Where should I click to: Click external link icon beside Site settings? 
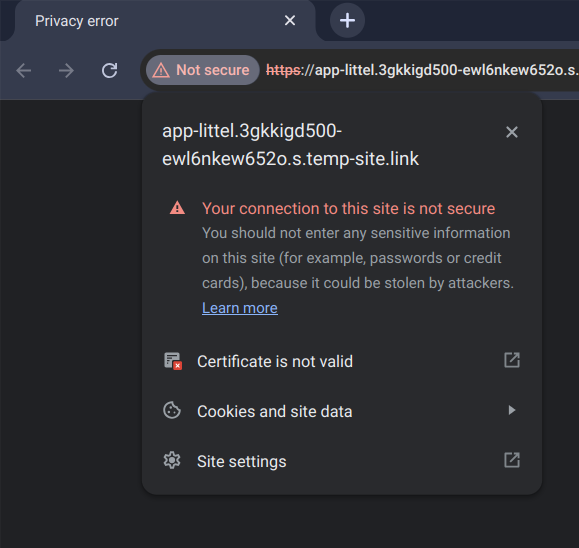tap(512, 460)
